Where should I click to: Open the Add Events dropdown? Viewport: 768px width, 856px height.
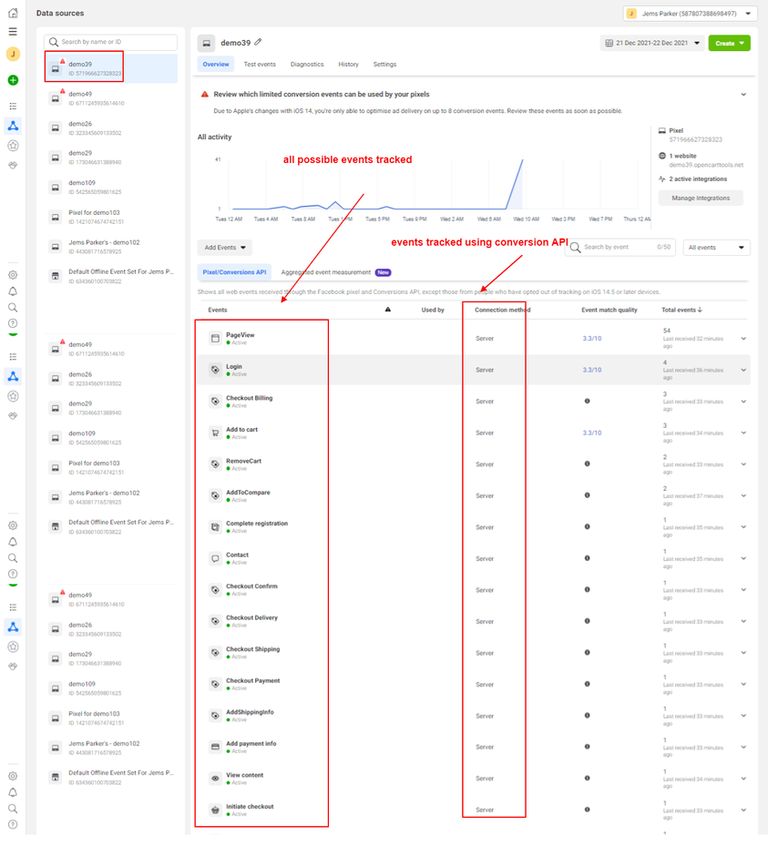point(224,247)
